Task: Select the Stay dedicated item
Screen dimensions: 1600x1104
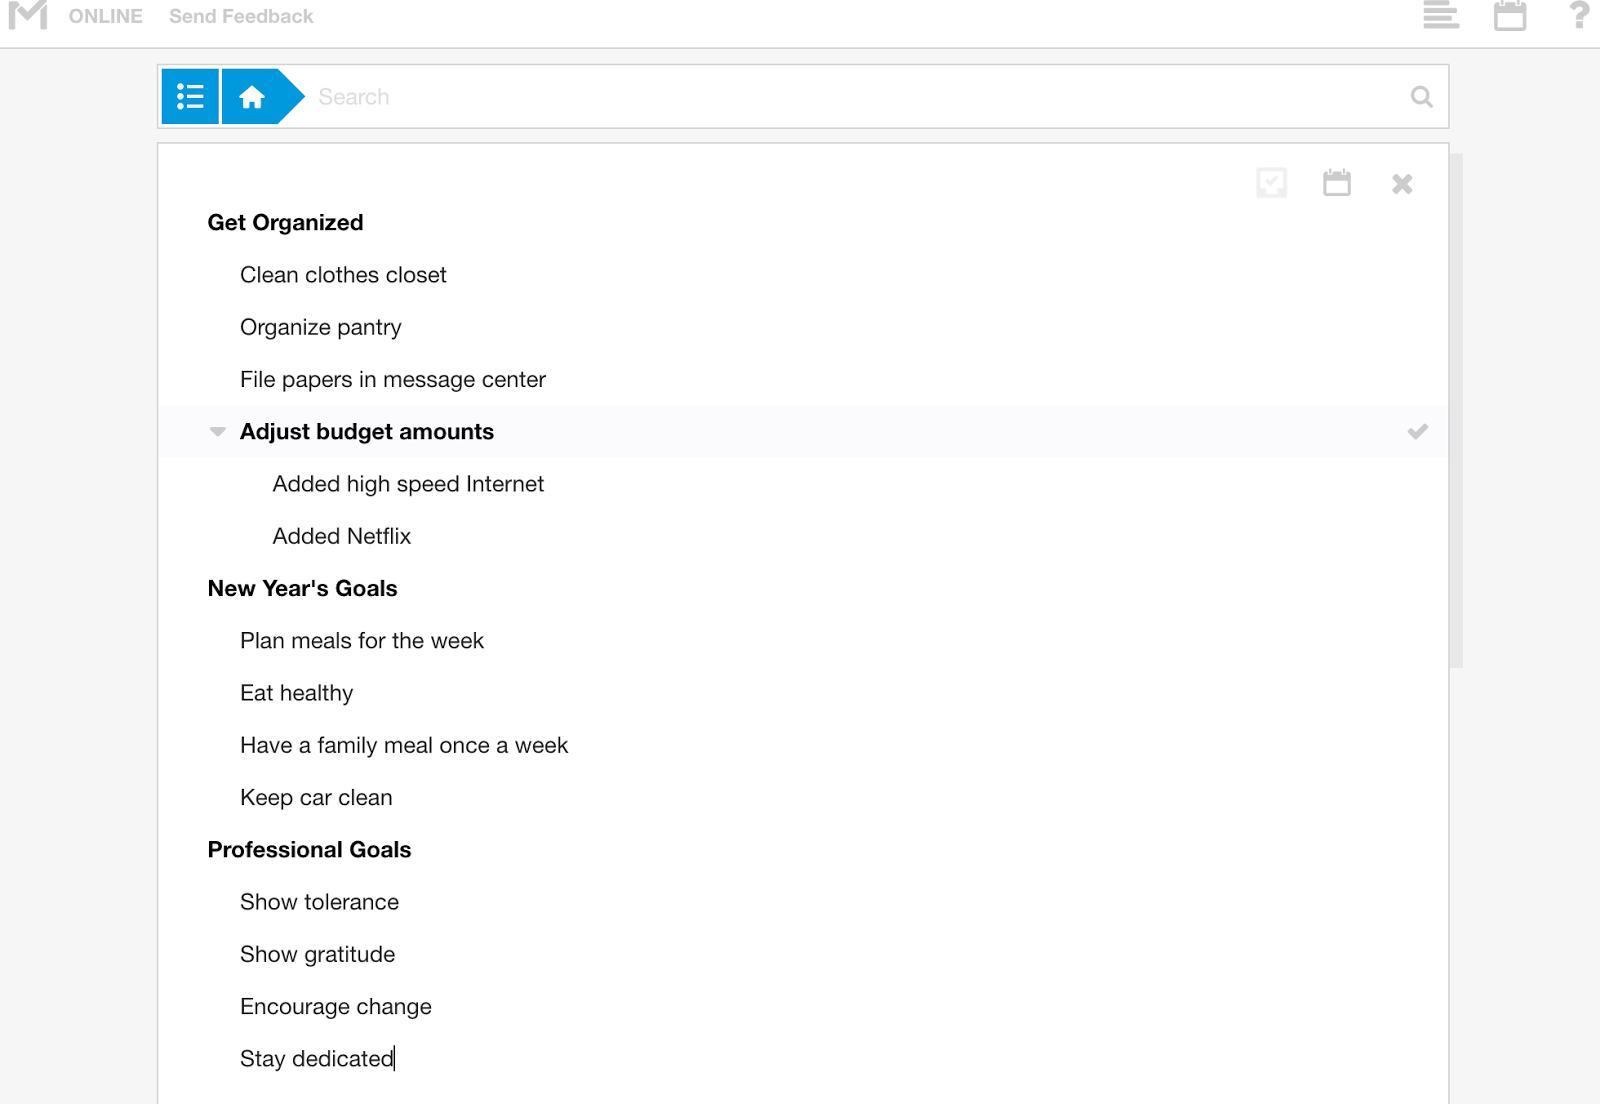Action: click(317, 1059)
